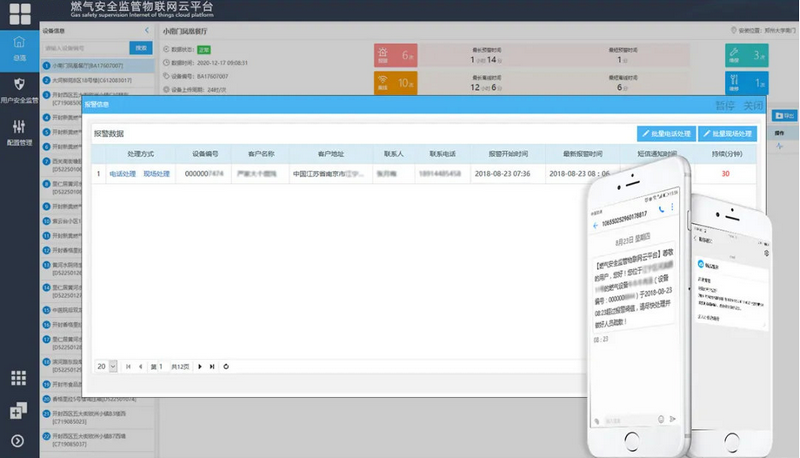Click 关闭 in the alarm dialog header
This screenshot has height=458, width=800.
click(753, 105)
